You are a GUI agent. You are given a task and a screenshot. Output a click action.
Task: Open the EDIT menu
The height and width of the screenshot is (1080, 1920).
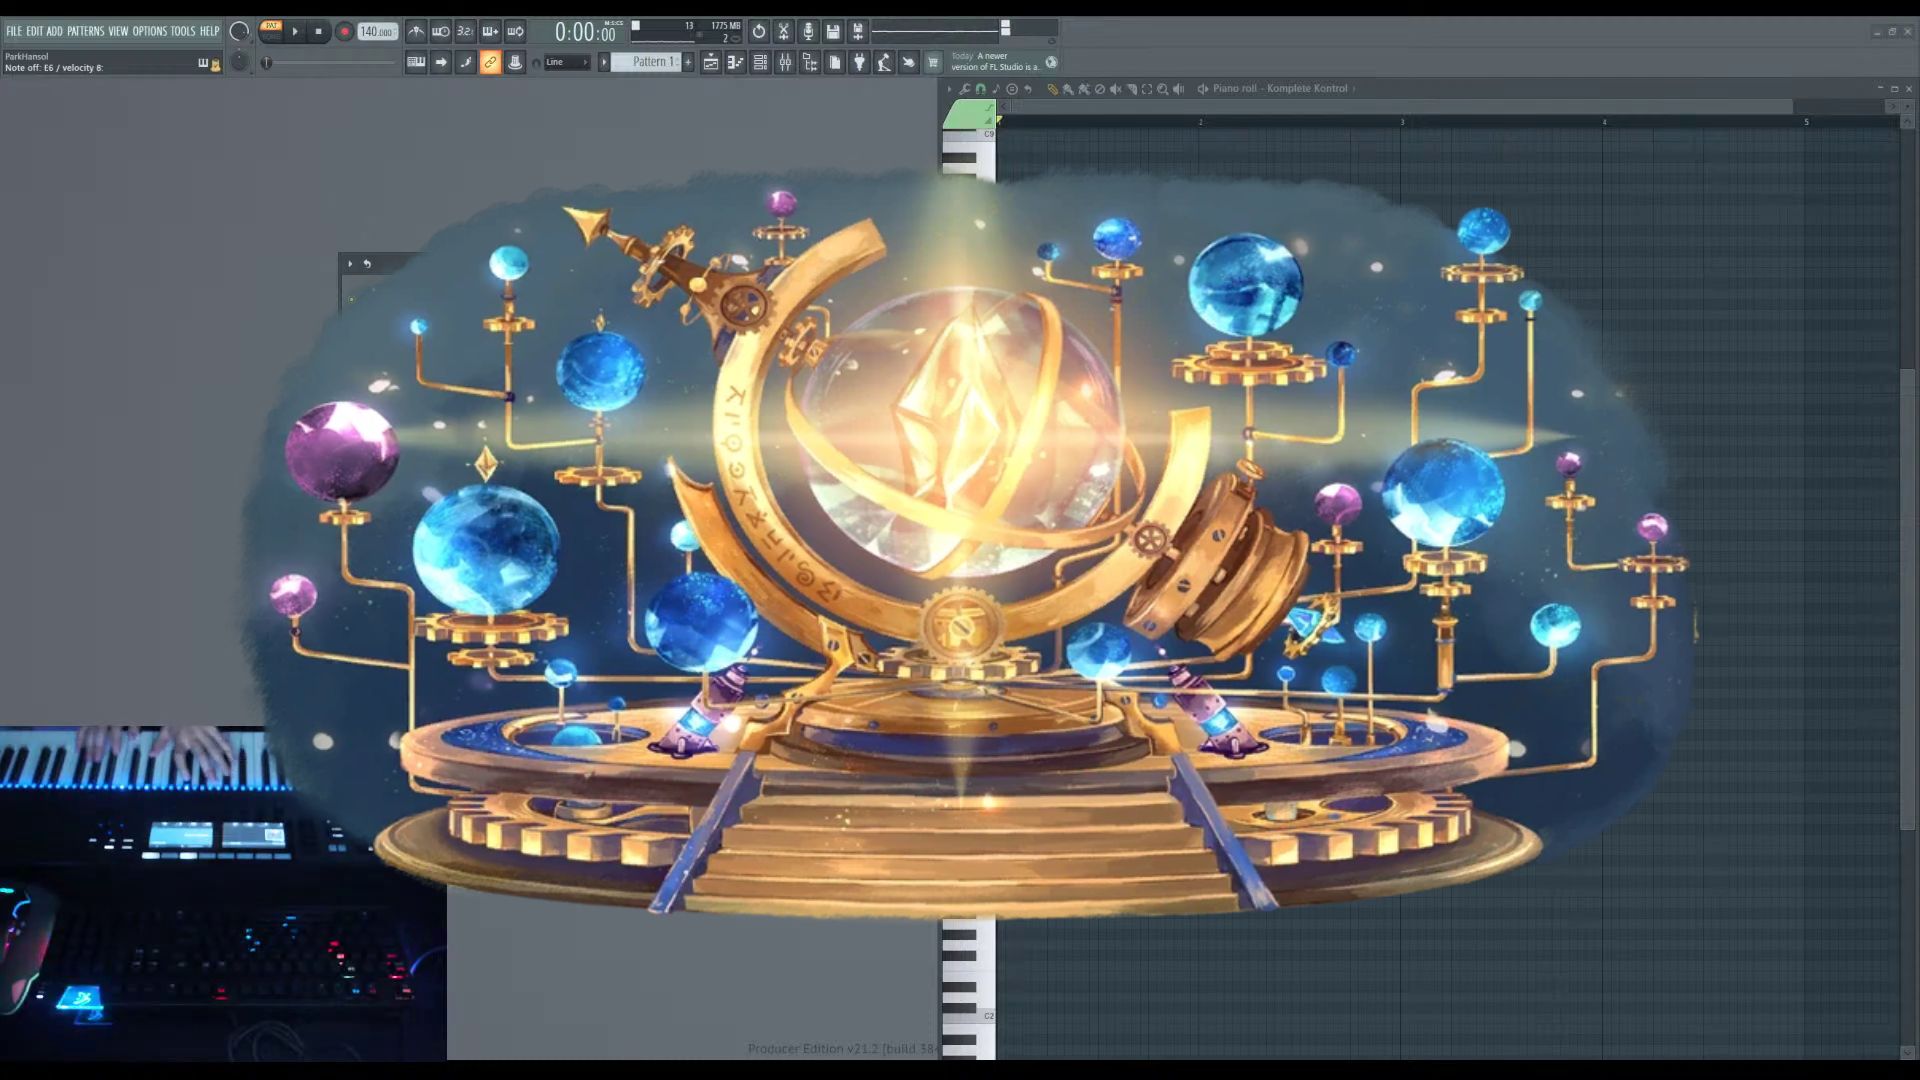[35, 31]
